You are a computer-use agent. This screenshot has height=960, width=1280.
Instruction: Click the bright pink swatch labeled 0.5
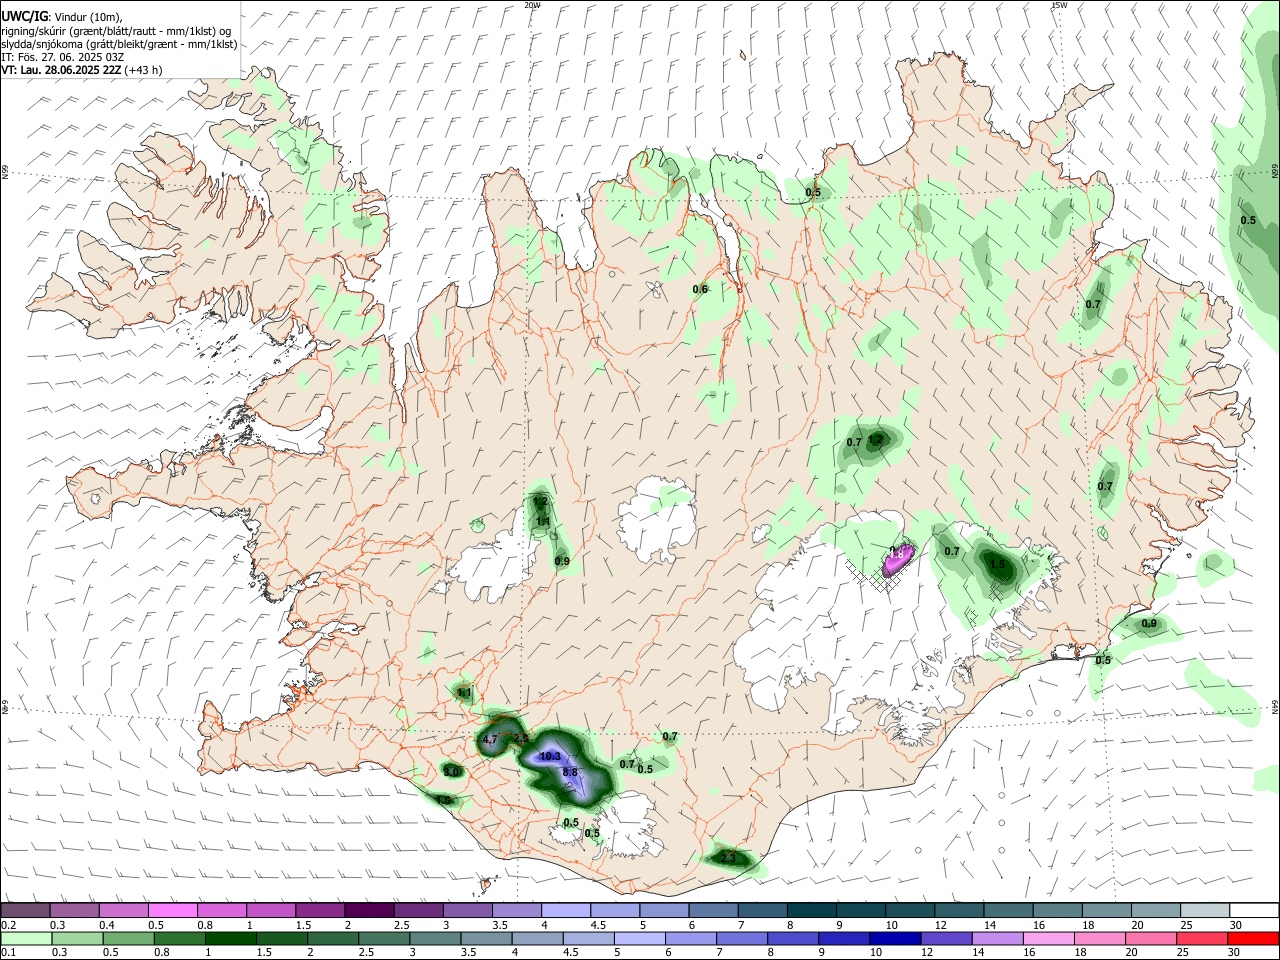click(173, 910)
